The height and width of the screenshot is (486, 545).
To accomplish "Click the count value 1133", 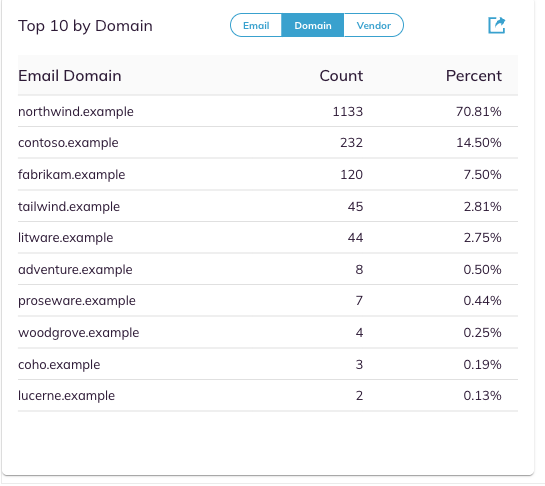I will [x=348, y=112].
